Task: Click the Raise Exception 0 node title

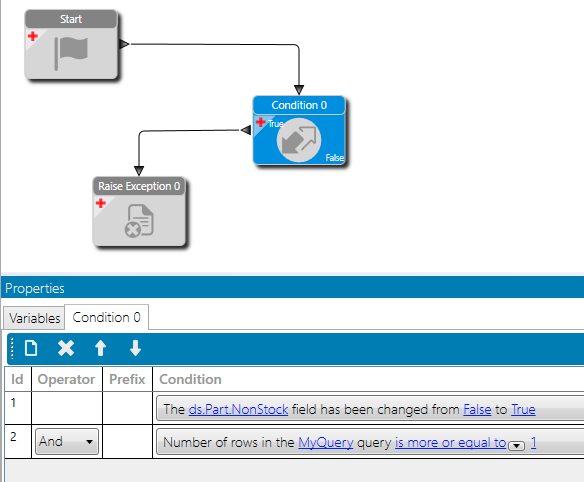Action: tap(139, 186)
